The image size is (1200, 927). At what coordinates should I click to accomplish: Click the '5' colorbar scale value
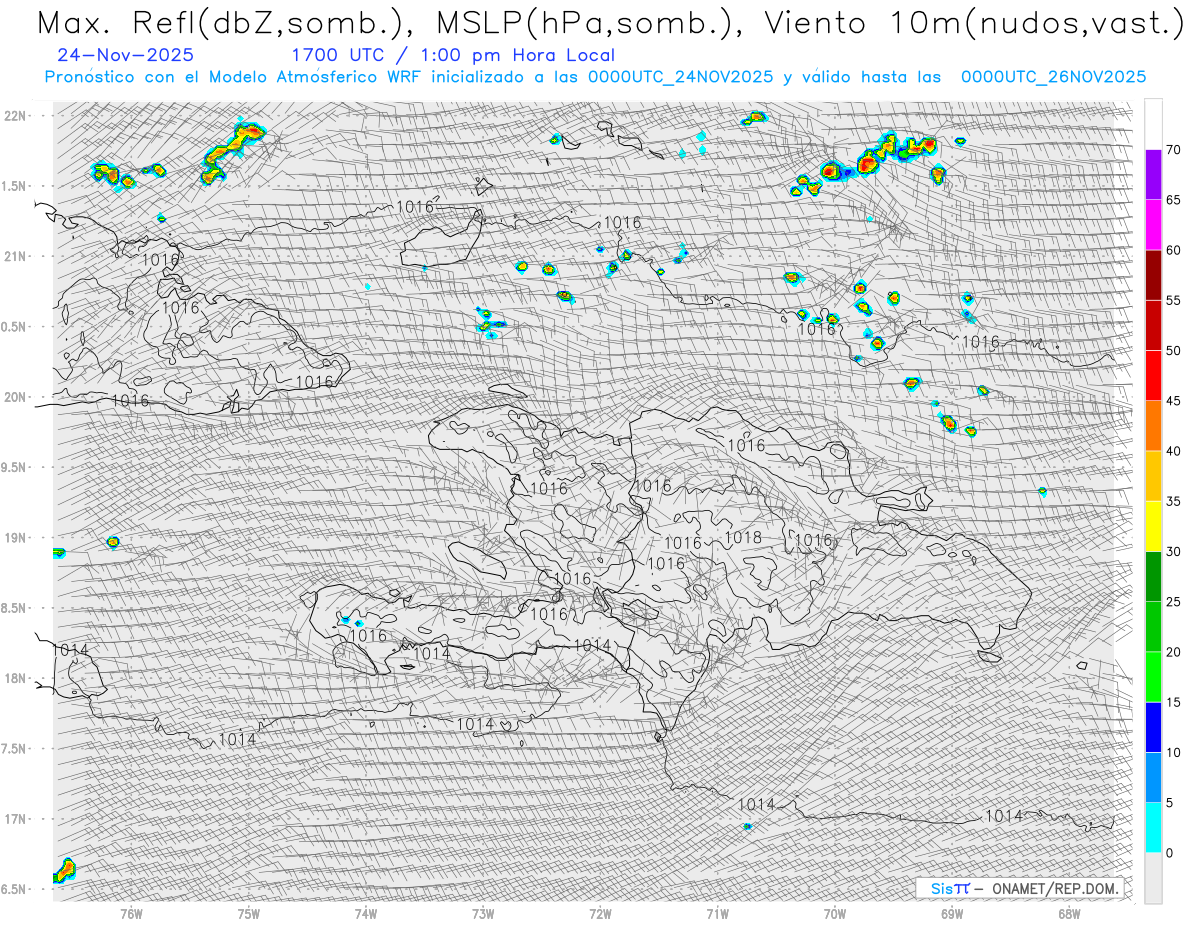1170,803
